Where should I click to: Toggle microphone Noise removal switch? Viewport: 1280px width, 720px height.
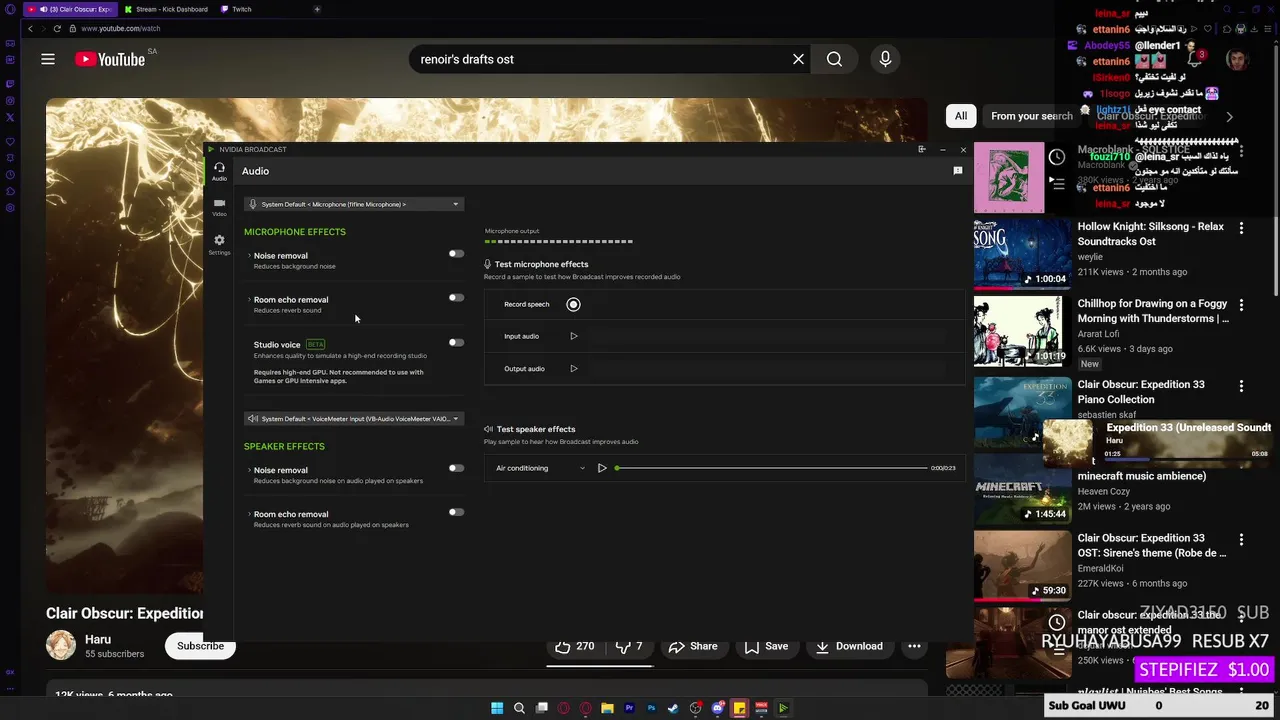point(456,254)
